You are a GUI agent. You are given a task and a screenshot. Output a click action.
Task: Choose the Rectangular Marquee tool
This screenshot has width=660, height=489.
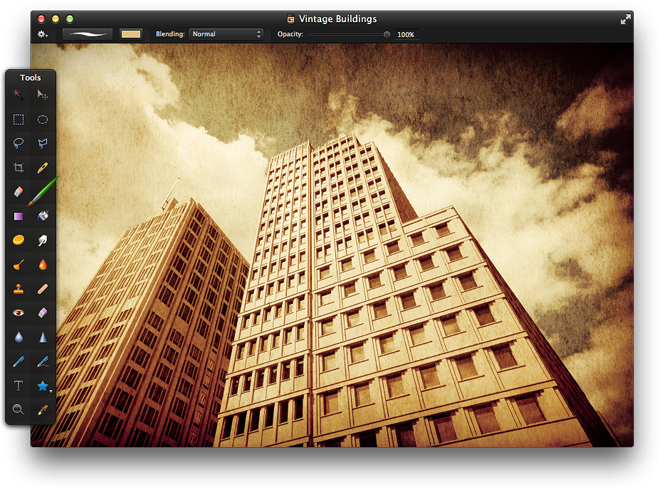[18, 120]
